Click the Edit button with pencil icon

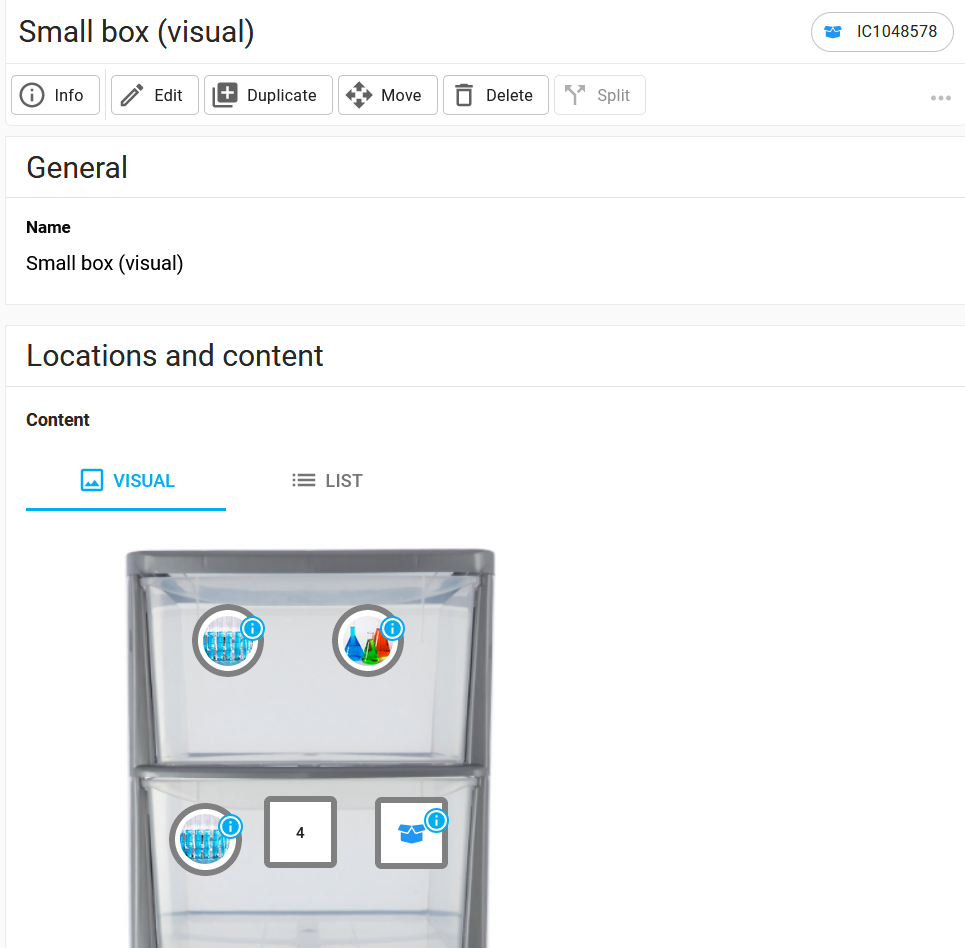pos(154,95)
